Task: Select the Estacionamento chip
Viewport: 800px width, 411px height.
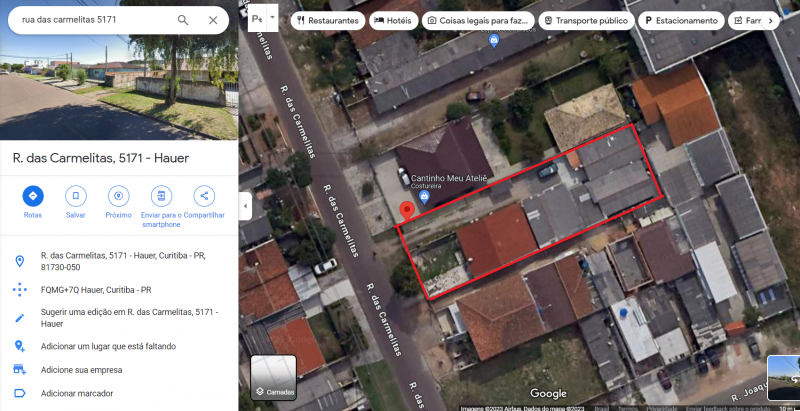Action: click(681, 21)
